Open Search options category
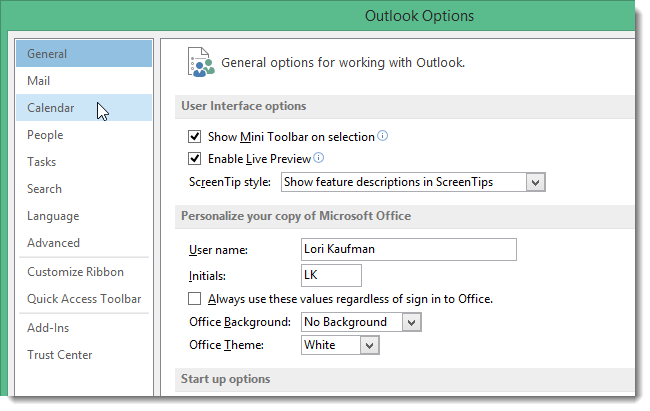This screenshot has height=411, width=650. (84, 188)
